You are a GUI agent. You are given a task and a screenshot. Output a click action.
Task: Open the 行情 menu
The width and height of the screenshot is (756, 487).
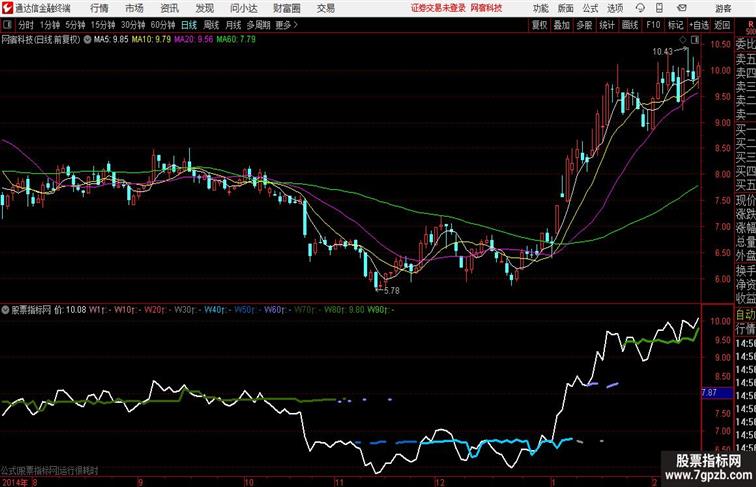click(x=99, y=8)
